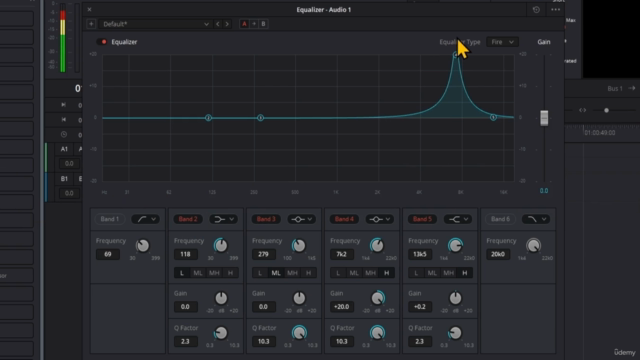
Task: Disable Band 2
Action: 188,219
